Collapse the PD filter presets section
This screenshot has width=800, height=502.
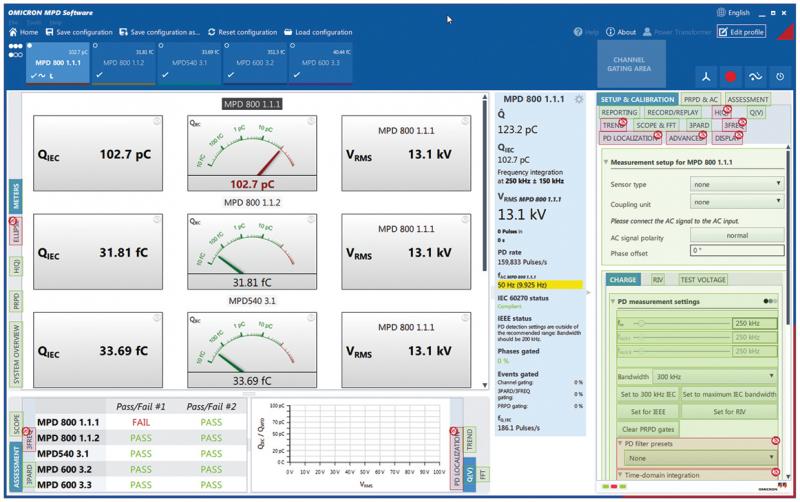pyautogui.click(x=620, y=443)
